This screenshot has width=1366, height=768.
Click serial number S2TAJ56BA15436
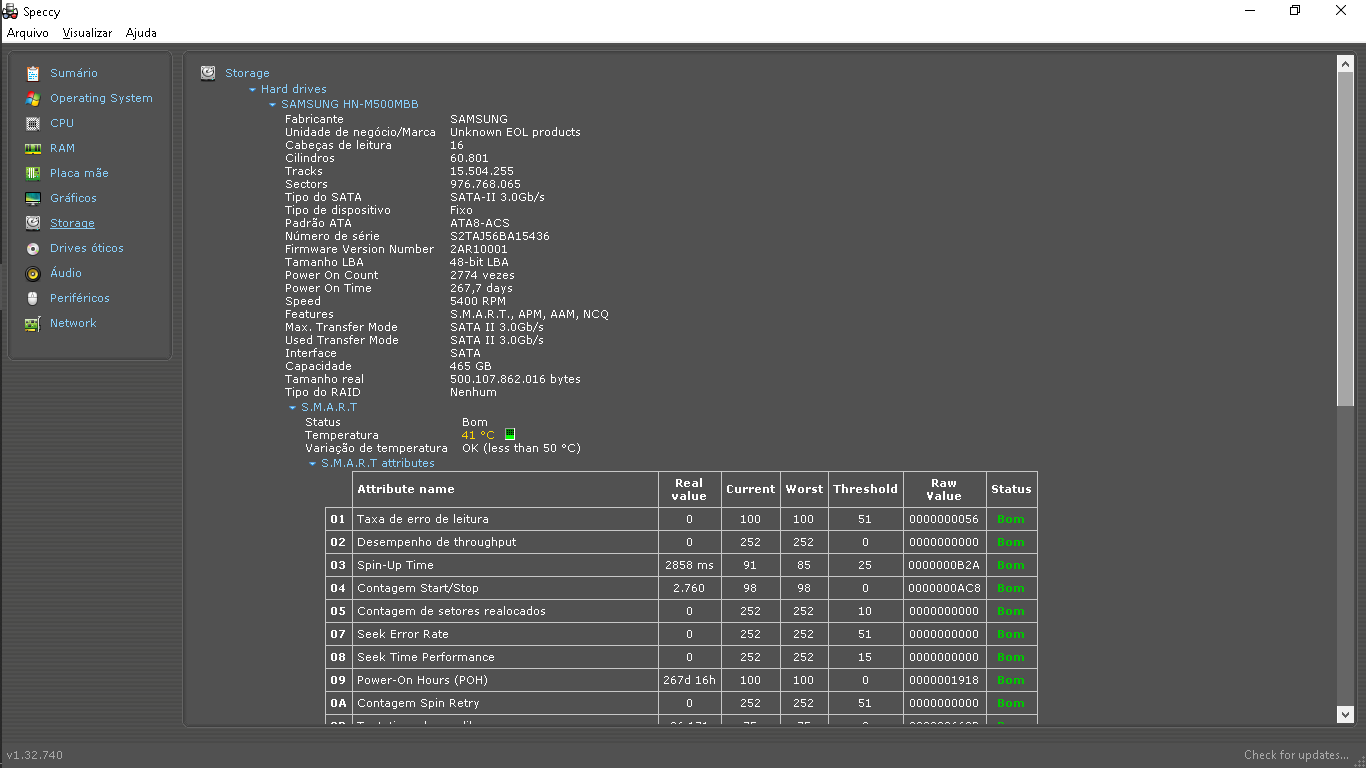tap(499, 236)
